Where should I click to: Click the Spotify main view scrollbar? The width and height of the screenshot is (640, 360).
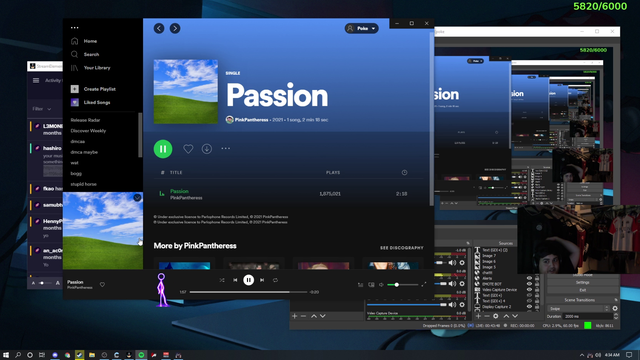(431, 118)
